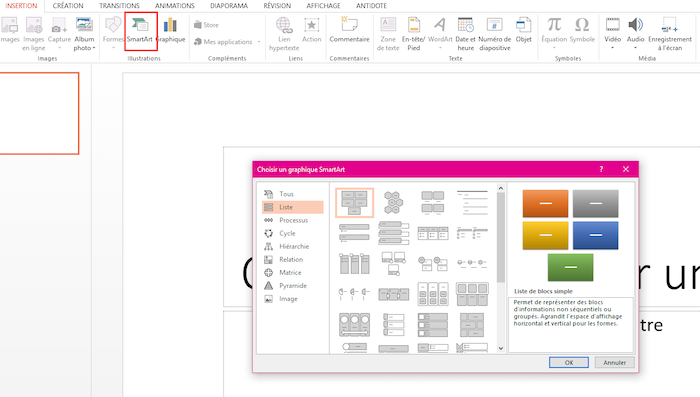Open the Audio dropdown arrow
The image size is (700, 397).
click(635, 48)
